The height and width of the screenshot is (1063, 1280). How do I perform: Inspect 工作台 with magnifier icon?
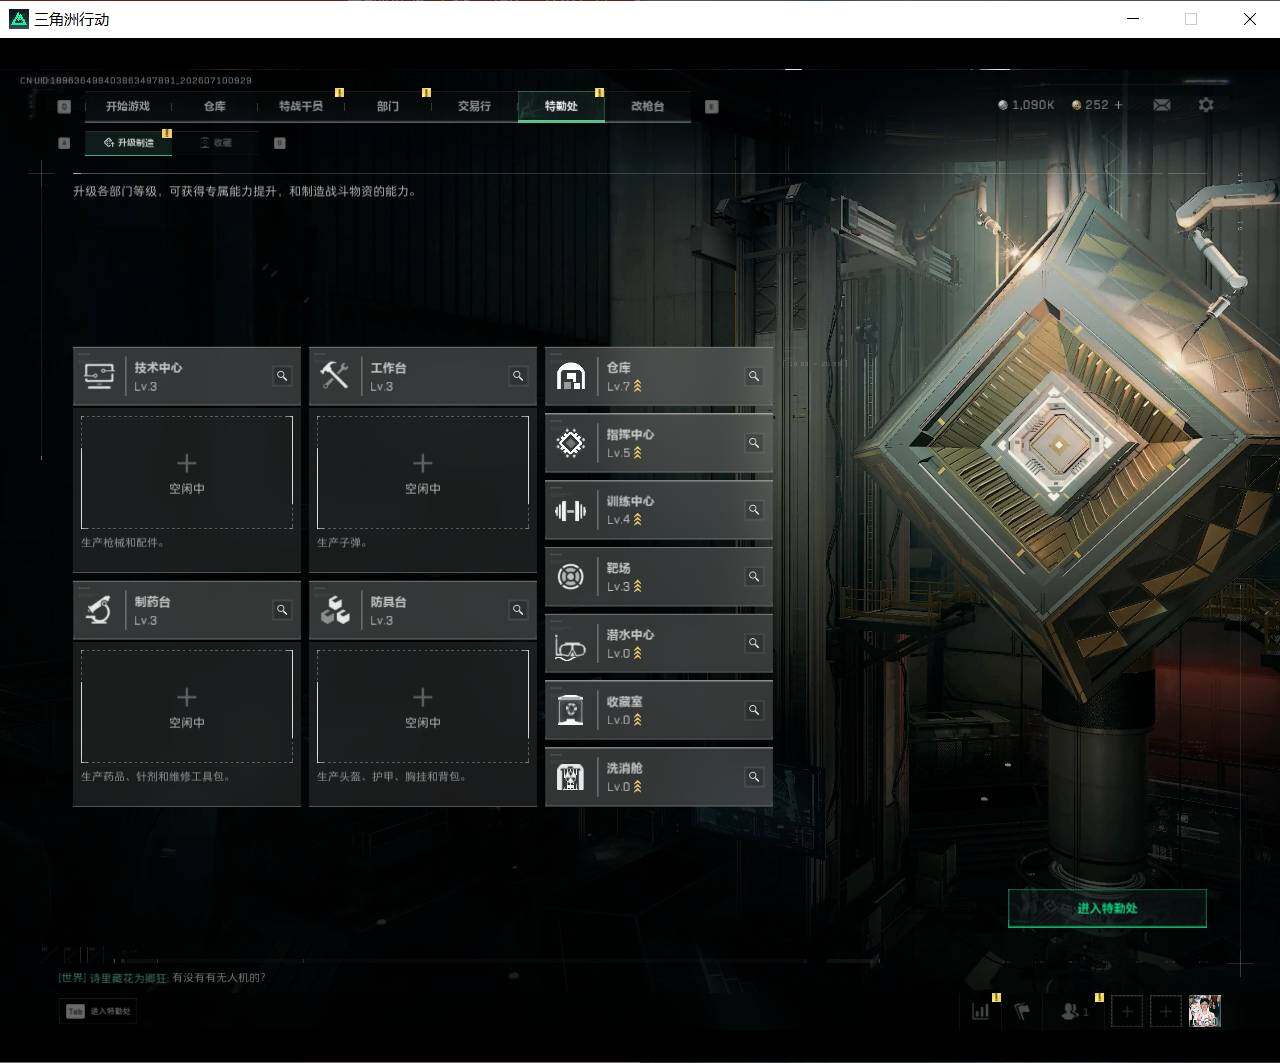tap(518, 376)
